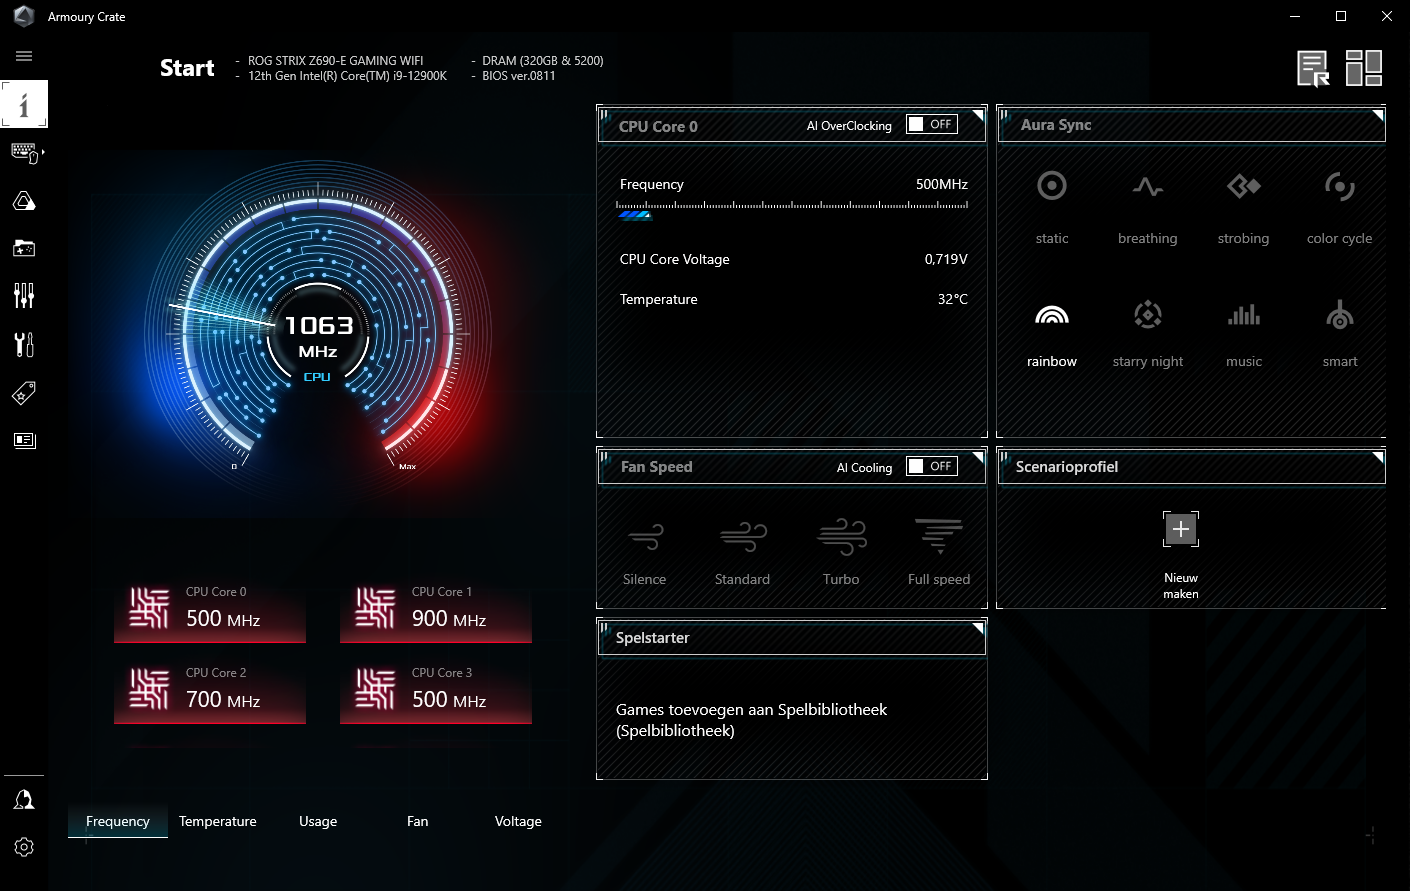This screenshot has width=1410, height=891.
Task: Open the Devices keyboard icon in sidebar
Action: 24,152
